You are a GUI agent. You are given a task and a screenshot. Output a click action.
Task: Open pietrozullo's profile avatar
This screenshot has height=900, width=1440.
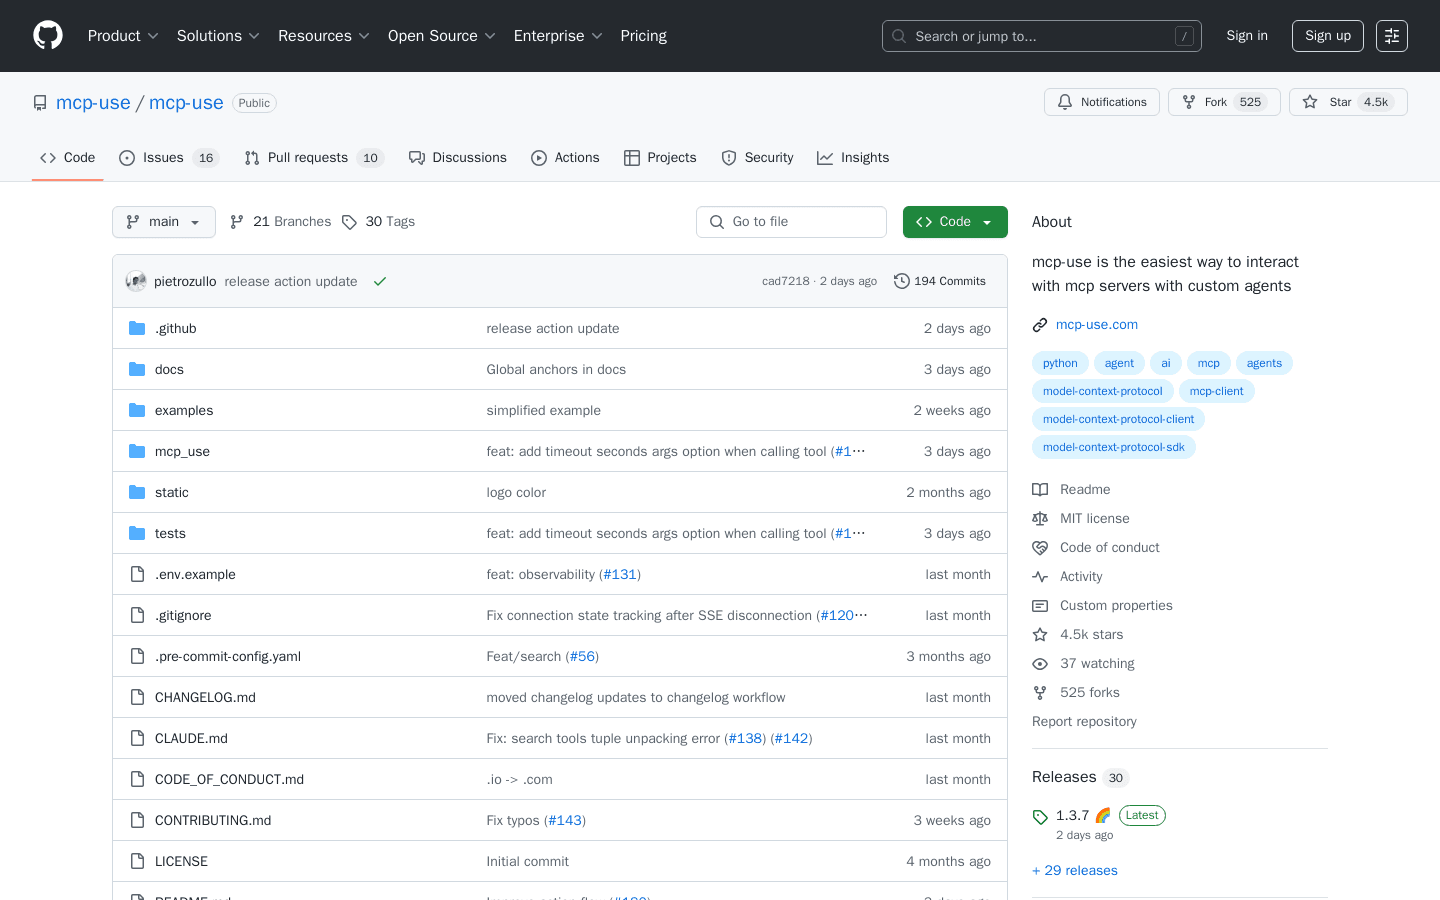click(x=135, y=281)
